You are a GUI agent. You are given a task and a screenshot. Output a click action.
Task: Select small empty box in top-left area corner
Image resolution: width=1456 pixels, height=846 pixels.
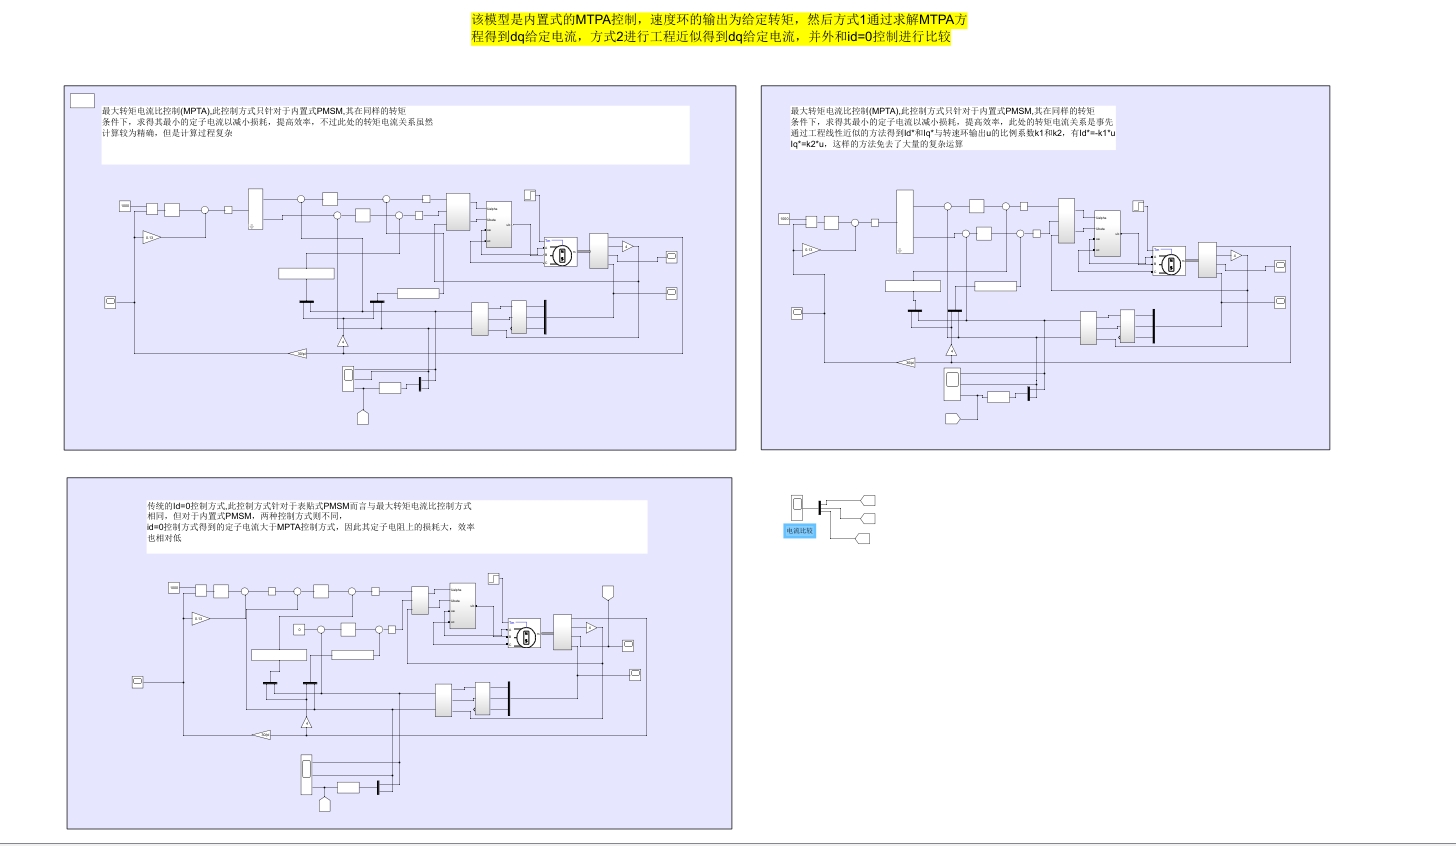82,100
